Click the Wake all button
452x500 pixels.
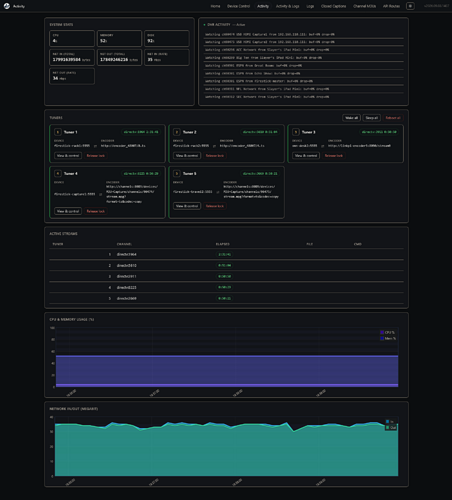(351, 118)
